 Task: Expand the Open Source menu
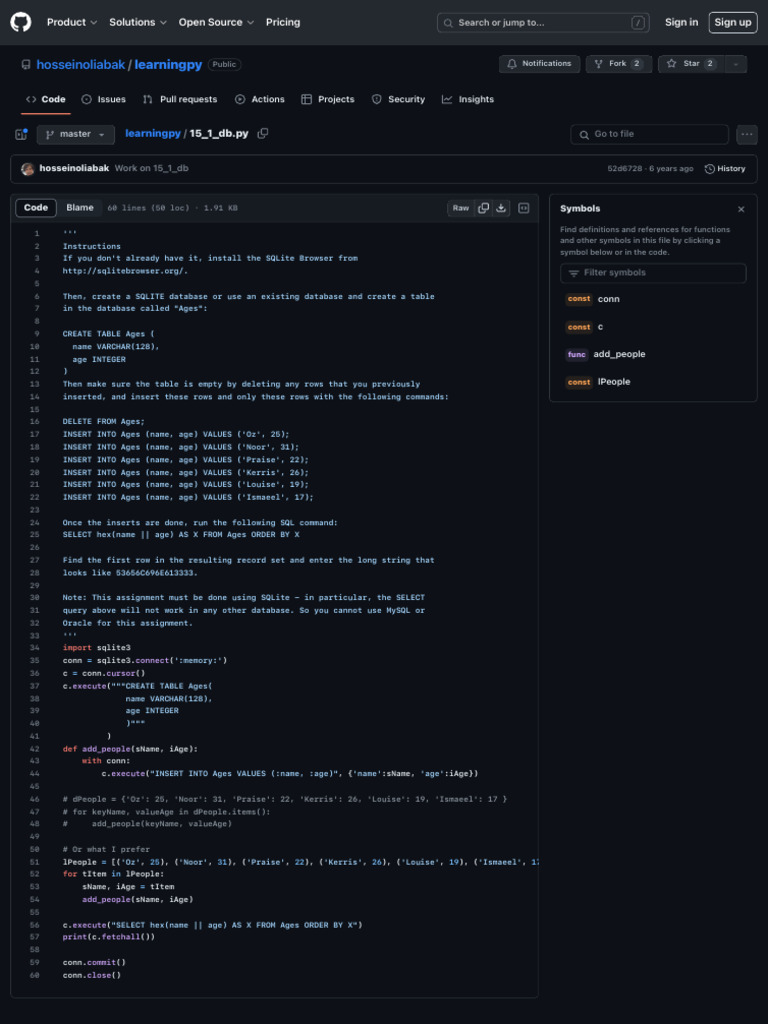216,22
